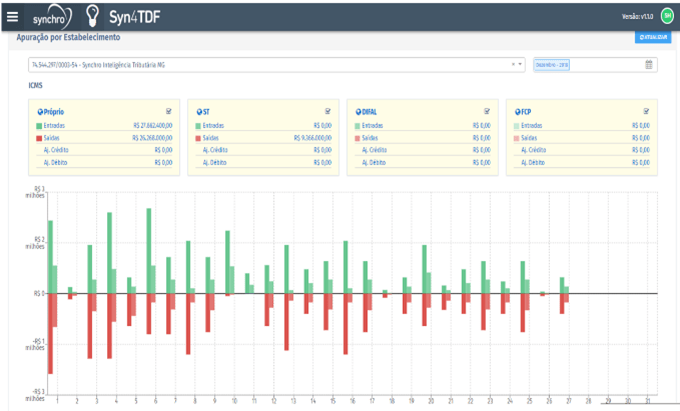
Task: Click the info icon beside DIFAL
Action: pos(358,112)
